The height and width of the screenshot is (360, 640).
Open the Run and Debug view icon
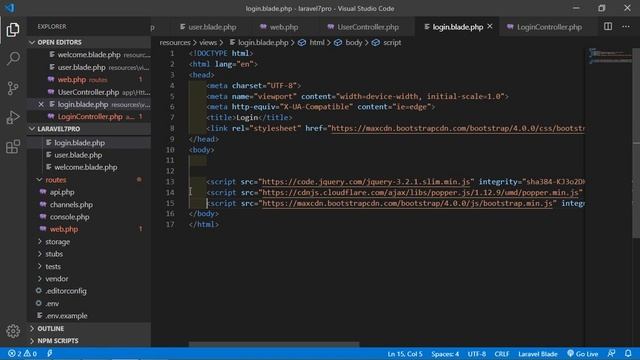(13, 118)
